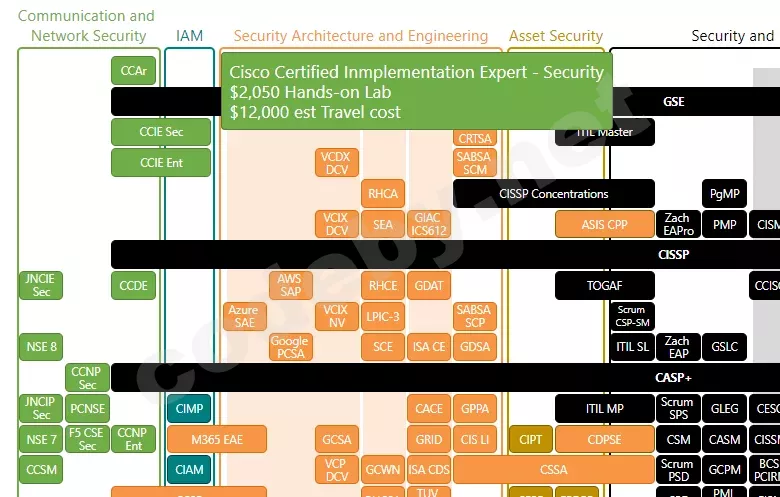Select the Scrum CSP-SM certification
Image resolution: width=780 pixels, height=497 pixels.
[x=632, y=316]
